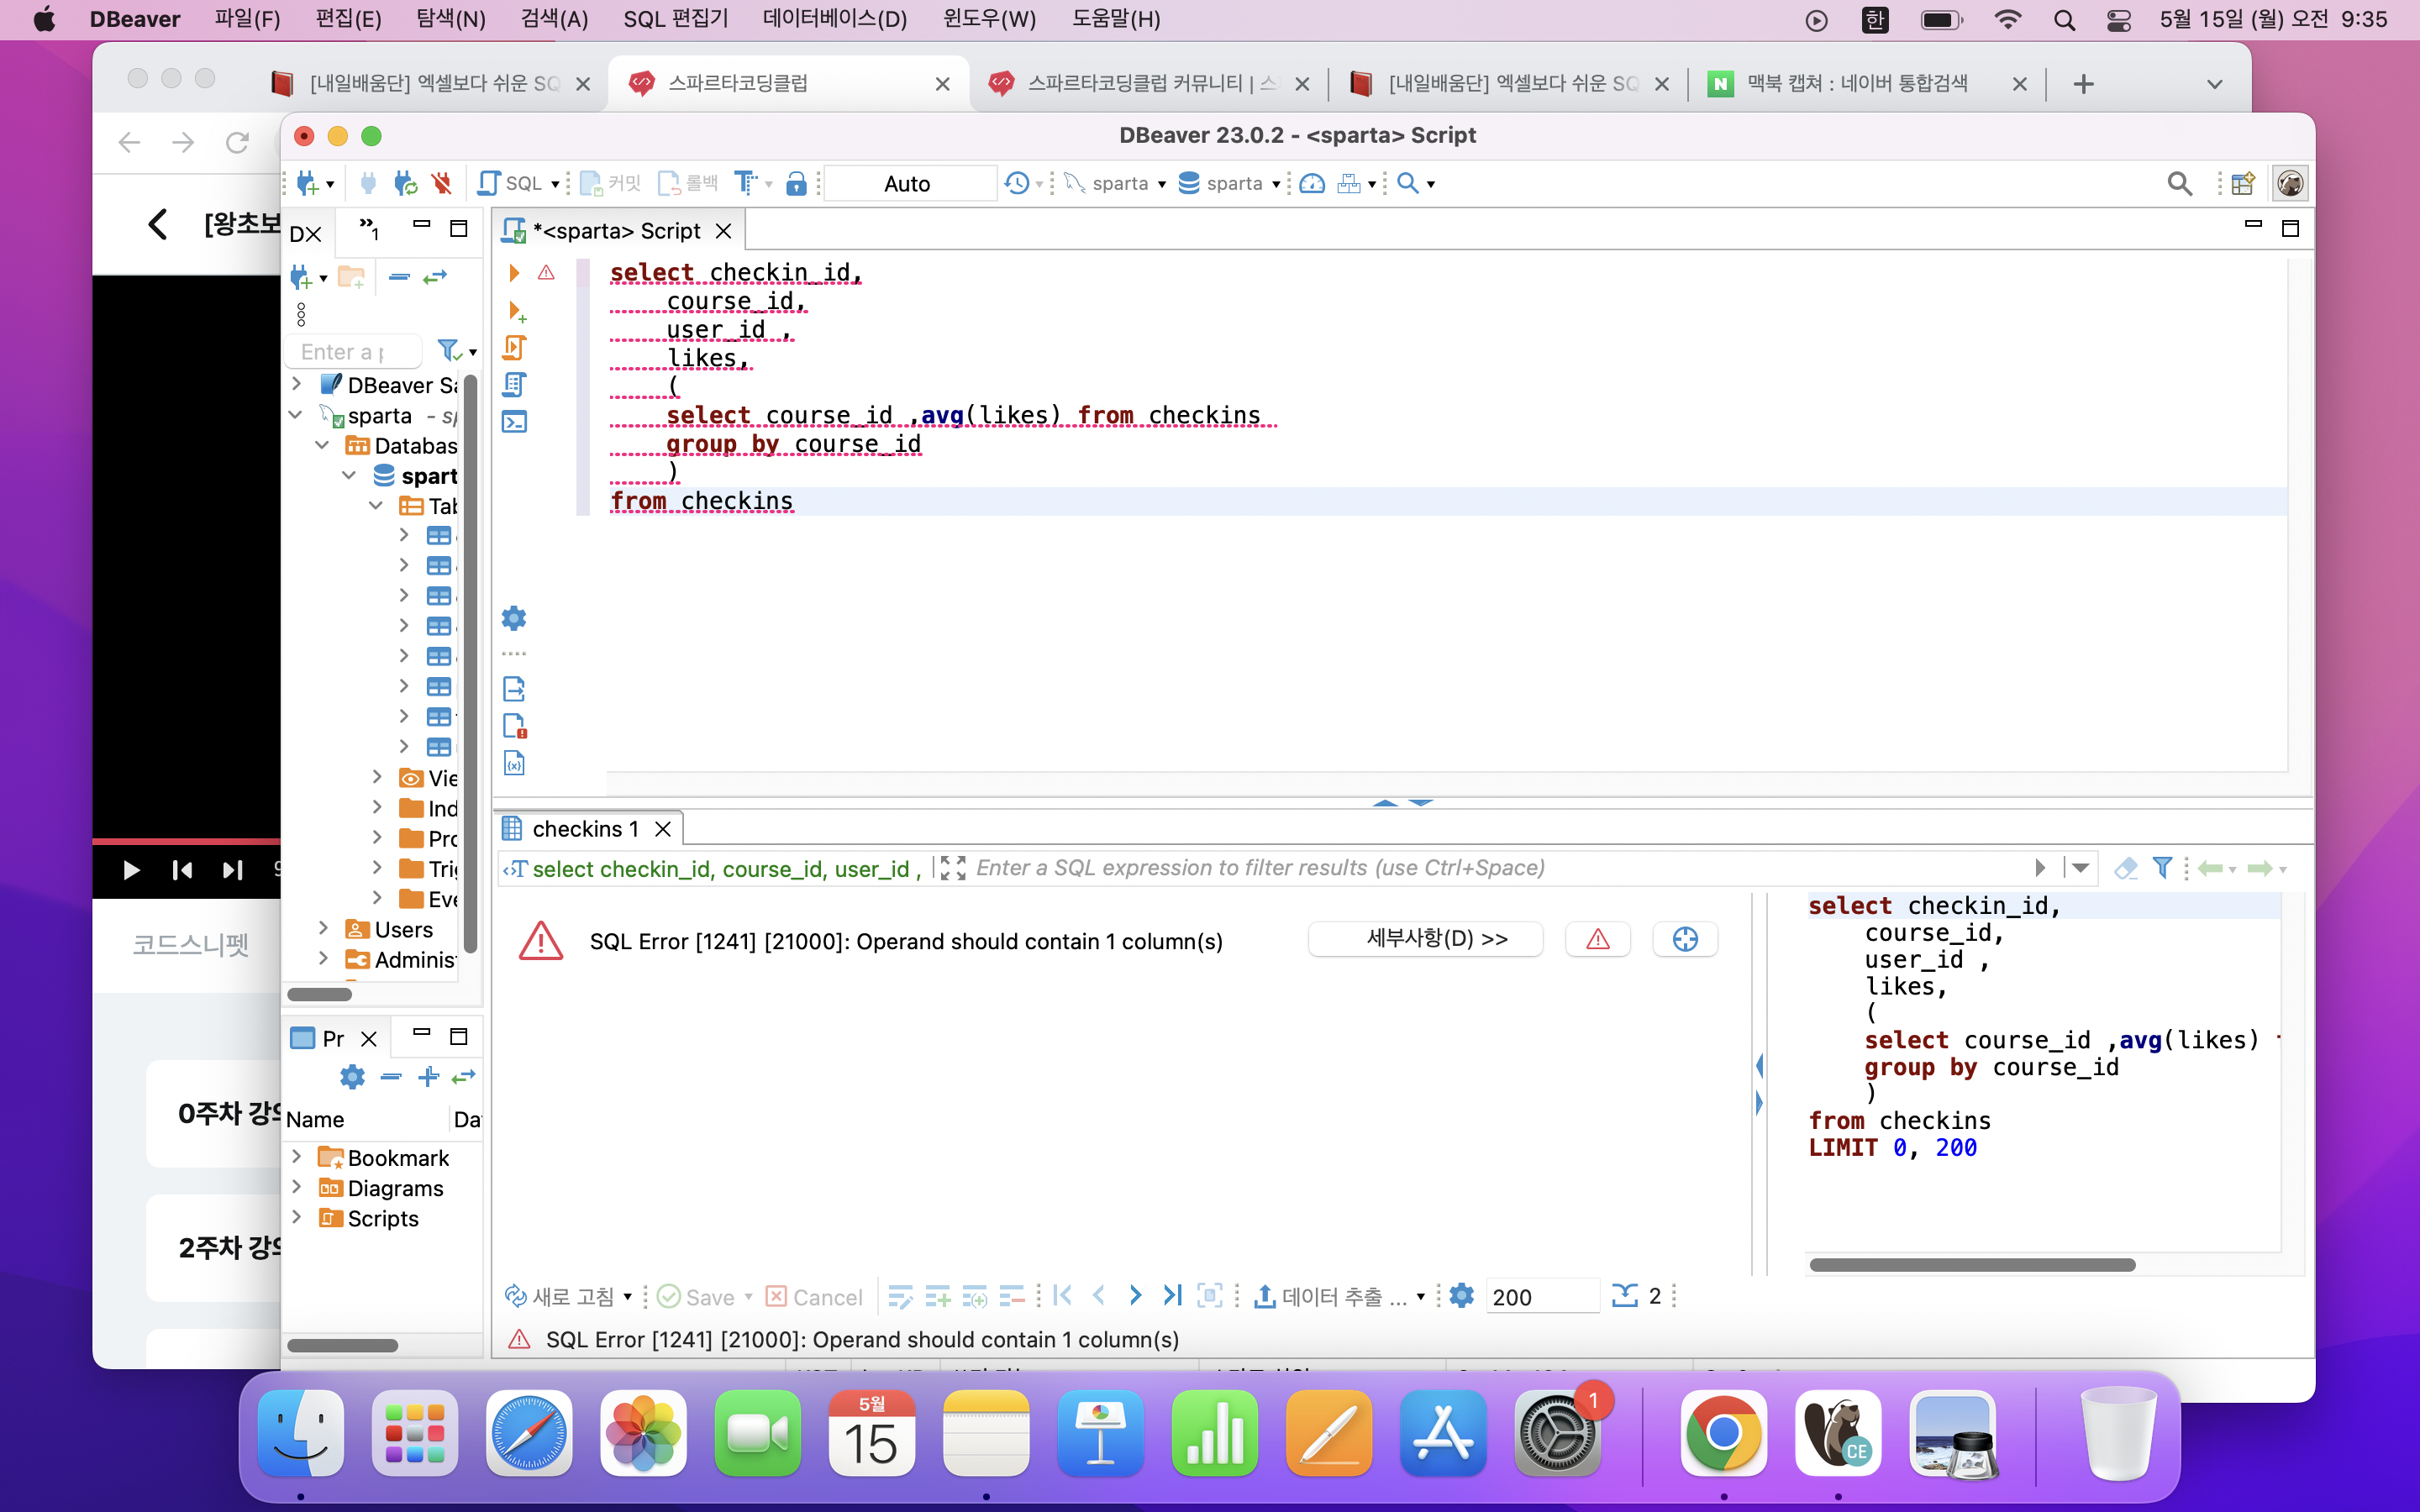Expand the Bookmark folder in Projects
The height and width of the screenshot is (1512, 2420).
pos(296,1157)
